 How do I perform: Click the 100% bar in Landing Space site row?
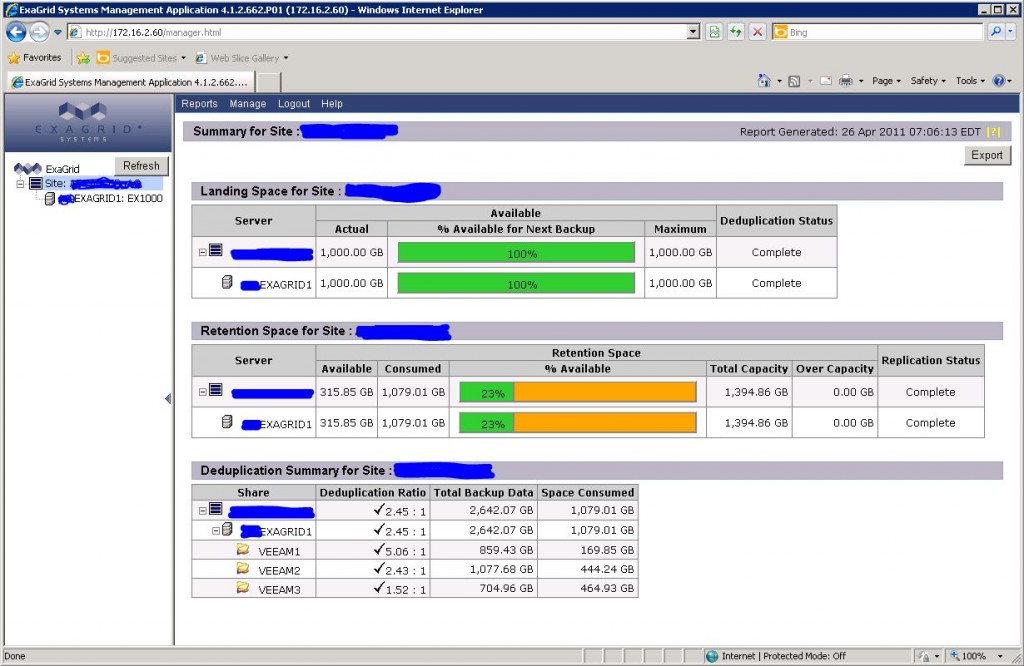pos(516,253)
